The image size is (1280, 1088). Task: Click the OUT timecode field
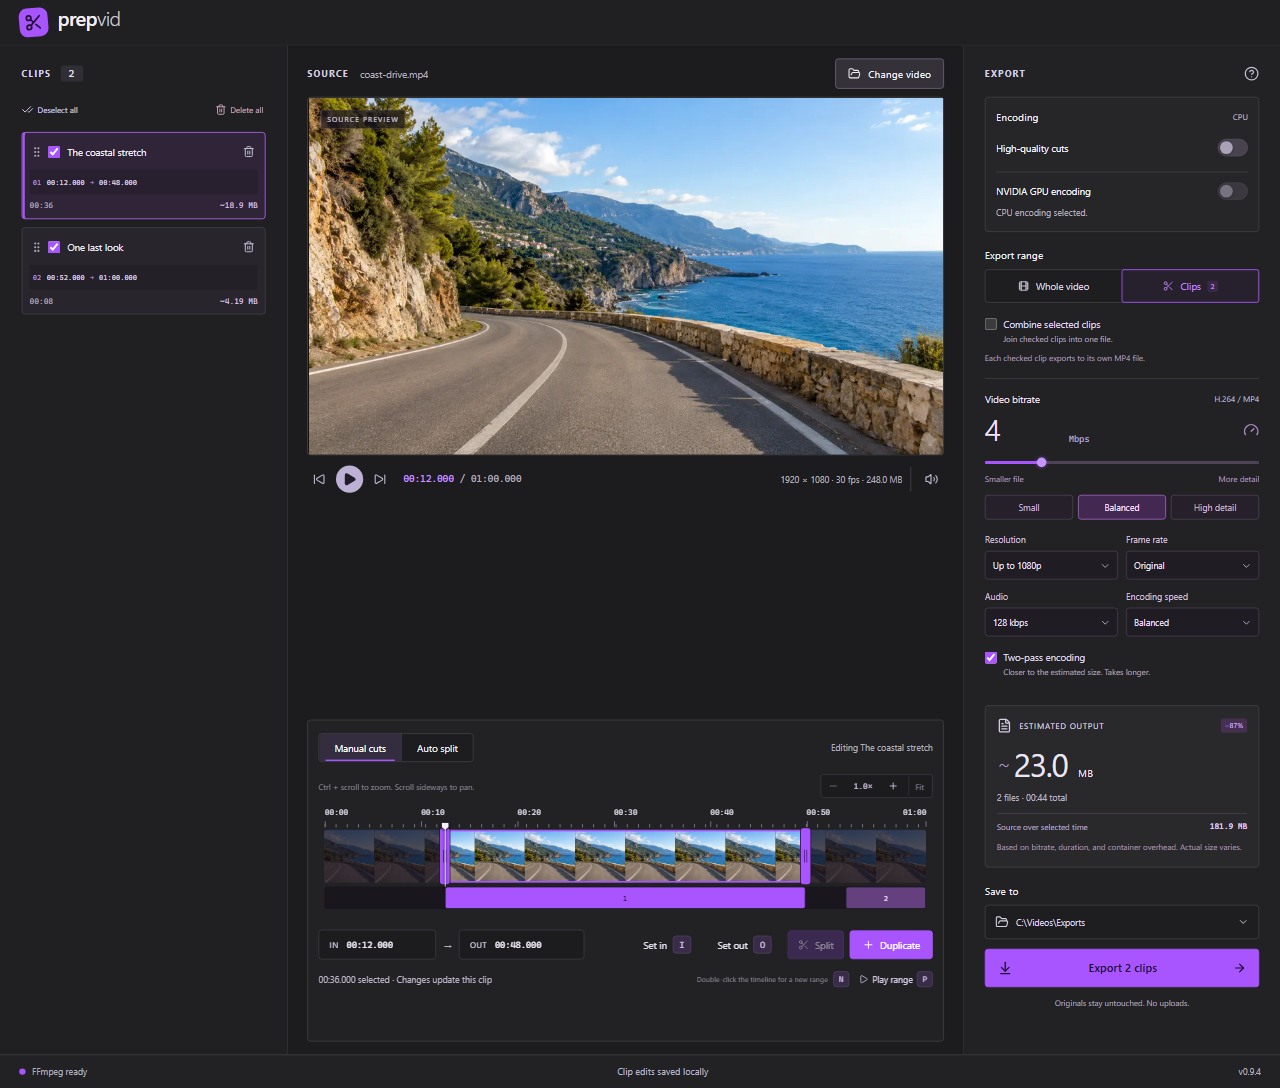click(x=521, y=945)
